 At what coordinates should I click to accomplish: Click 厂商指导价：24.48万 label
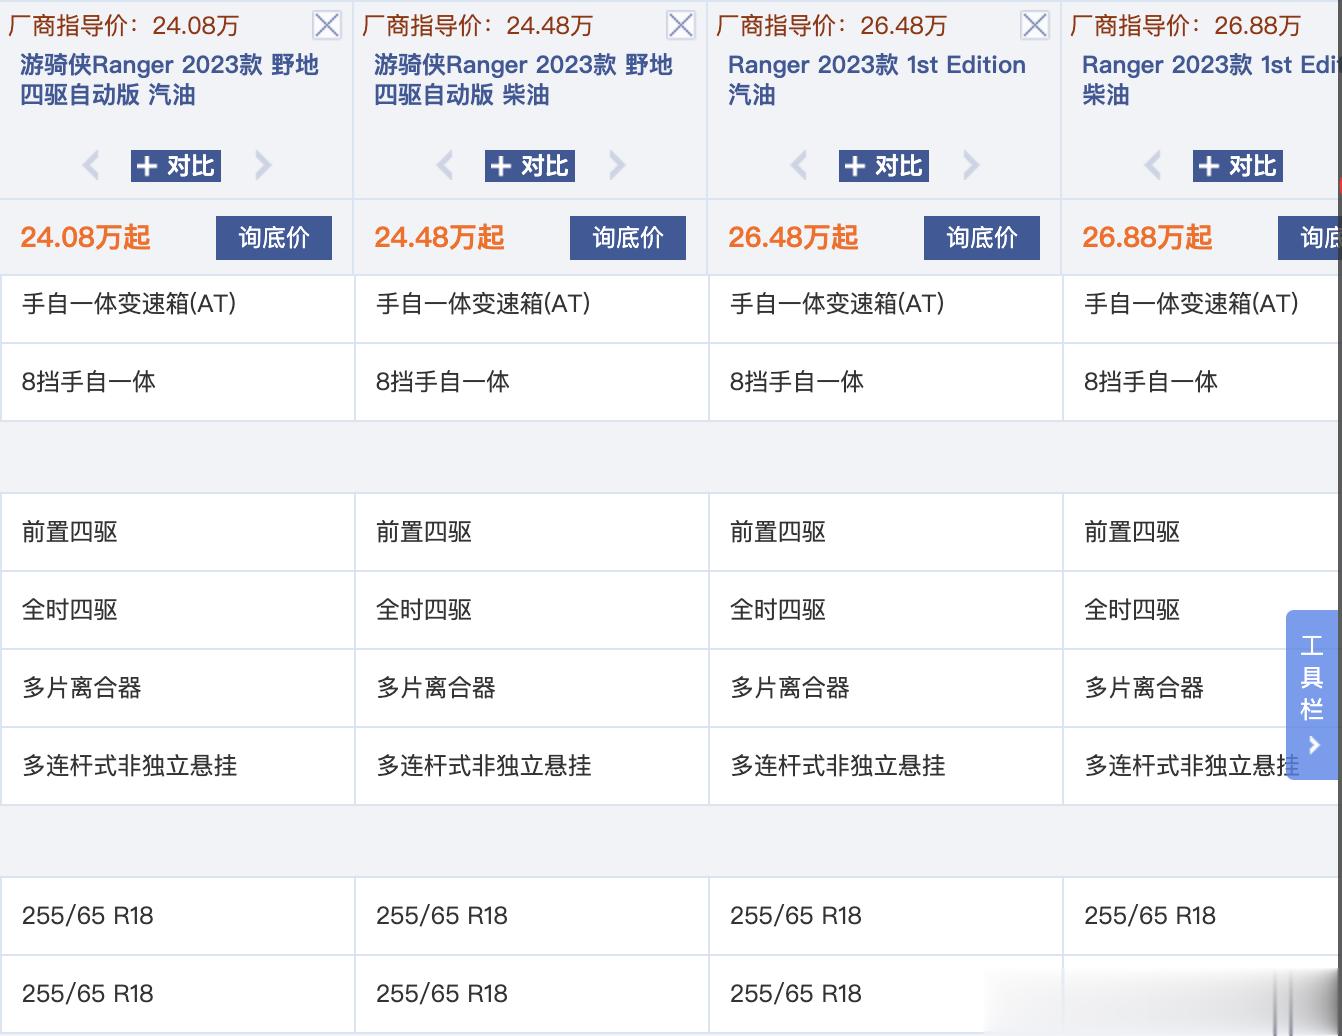coord(478,25)
